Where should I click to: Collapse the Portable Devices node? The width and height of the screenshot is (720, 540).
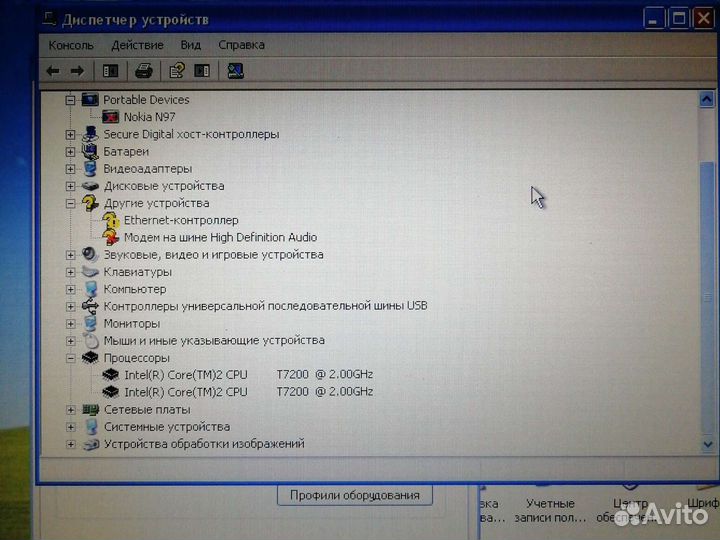click(x=70, y=100)
